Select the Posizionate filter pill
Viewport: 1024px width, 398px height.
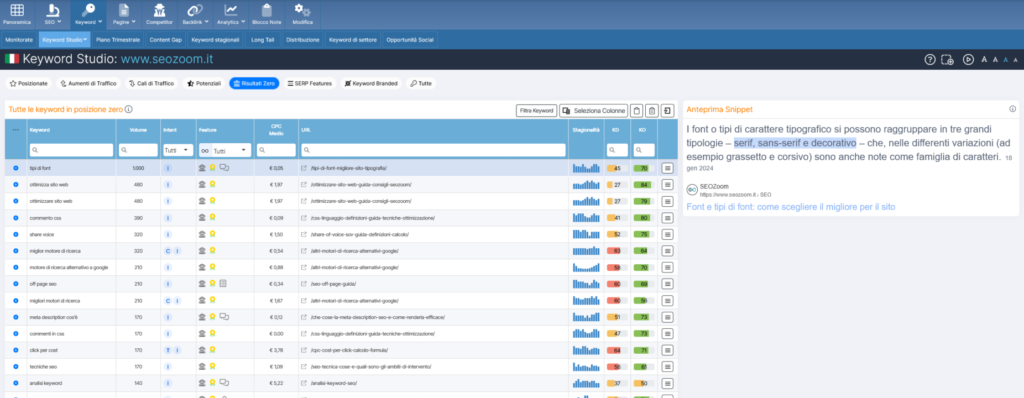(x=28, y=83)
